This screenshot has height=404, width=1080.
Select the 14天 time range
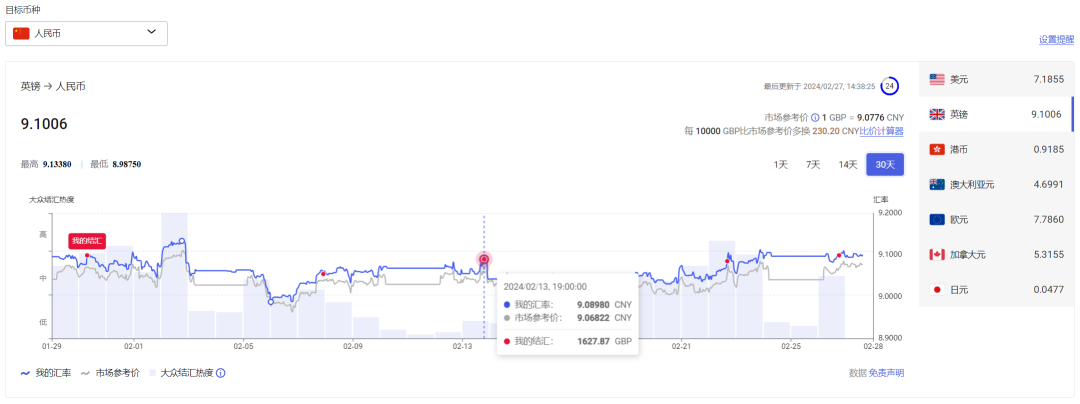point(848,164)
